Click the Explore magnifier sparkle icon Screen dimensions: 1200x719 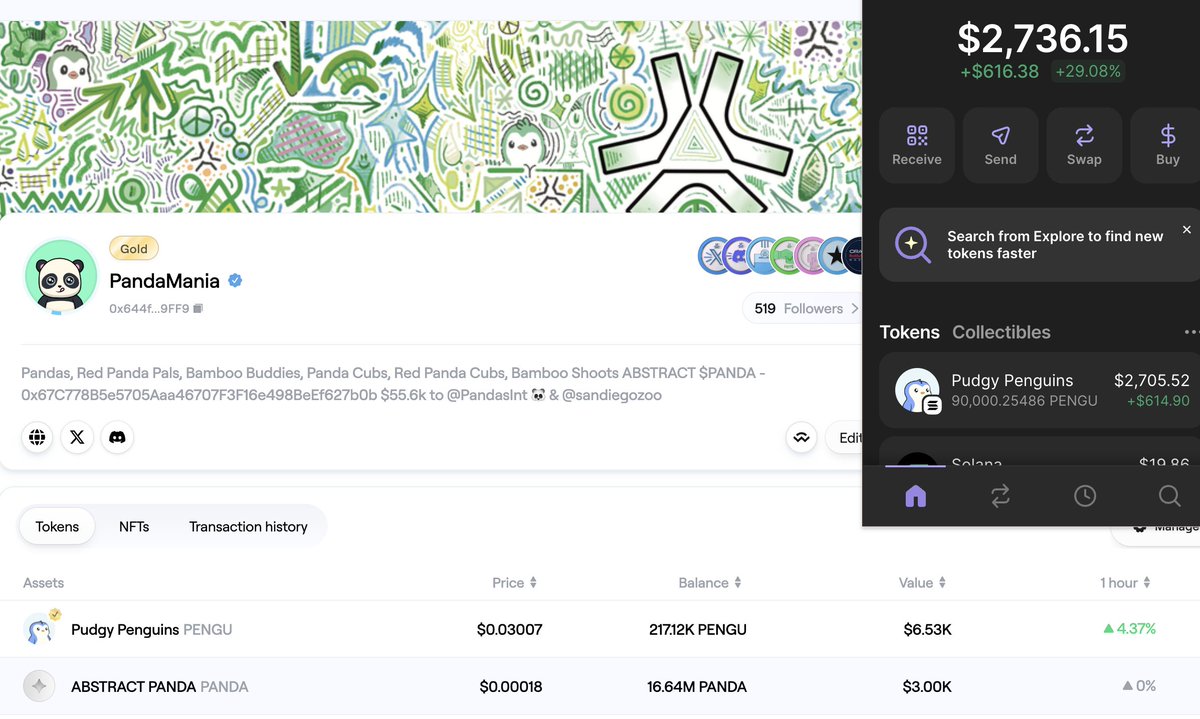[912, 245]
